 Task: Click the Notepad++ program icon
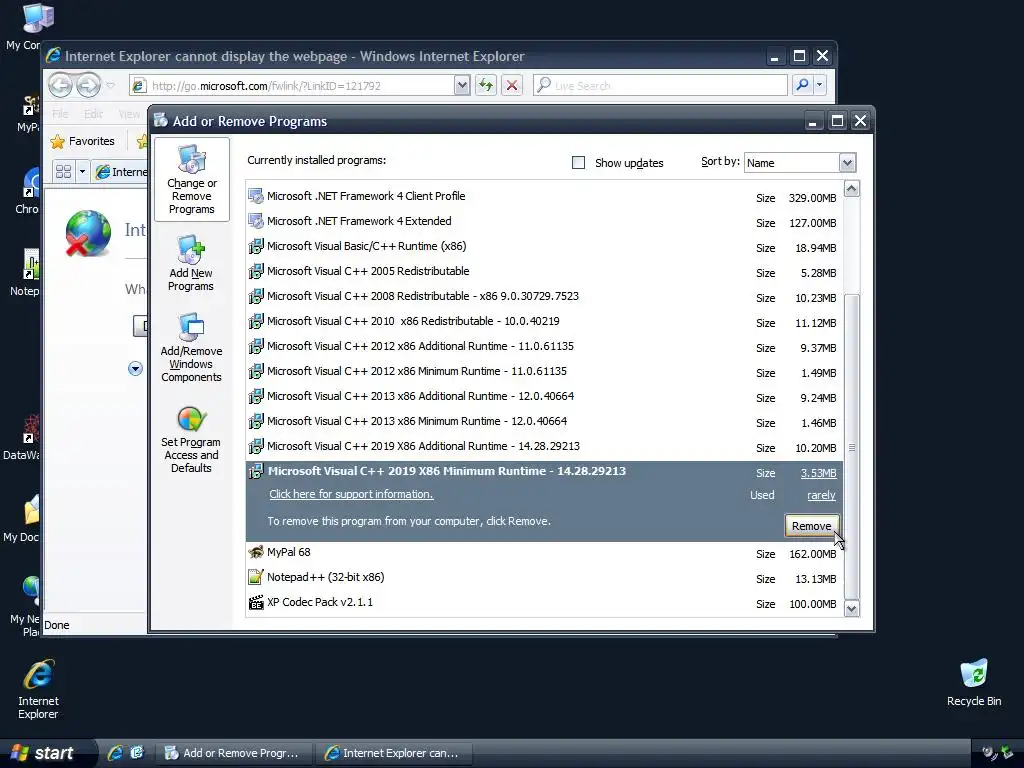tap(256, 577)
